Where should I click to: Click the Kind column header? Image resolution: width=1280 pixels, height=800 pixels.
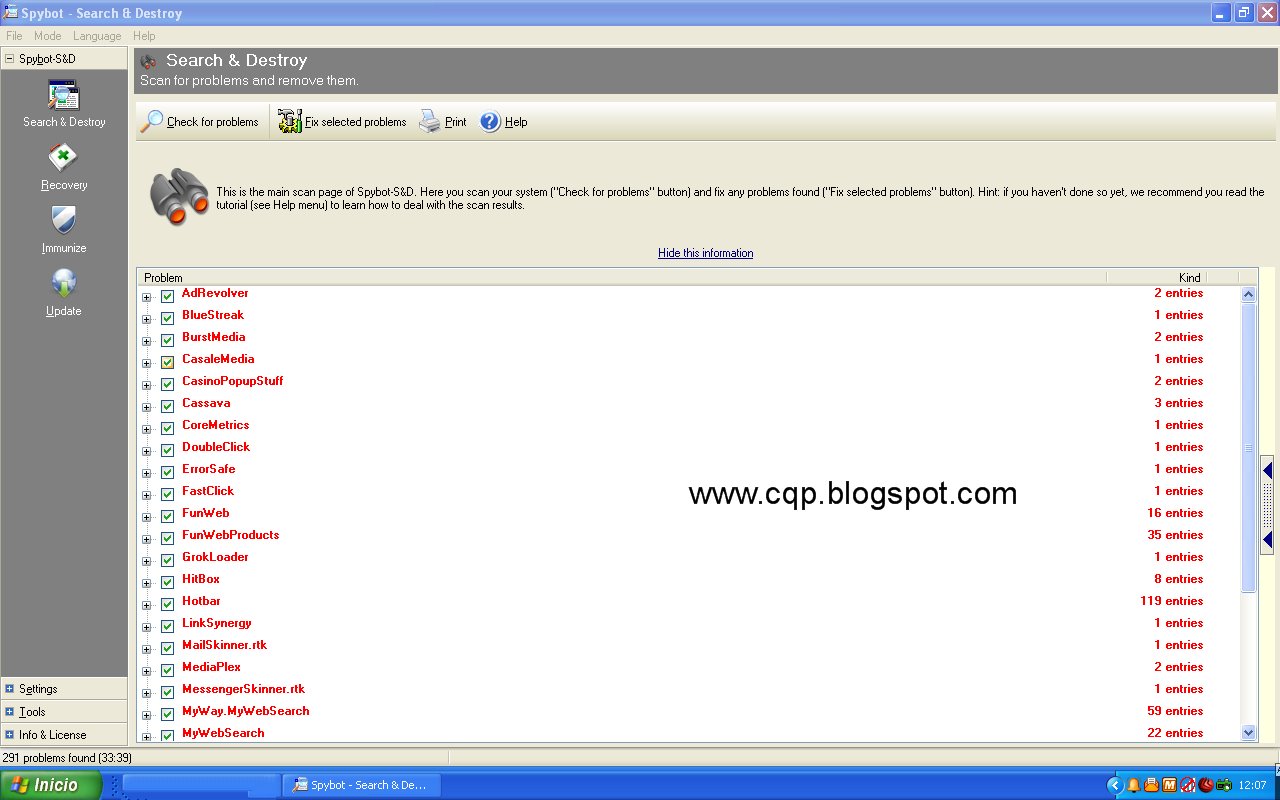point(1156,277)
